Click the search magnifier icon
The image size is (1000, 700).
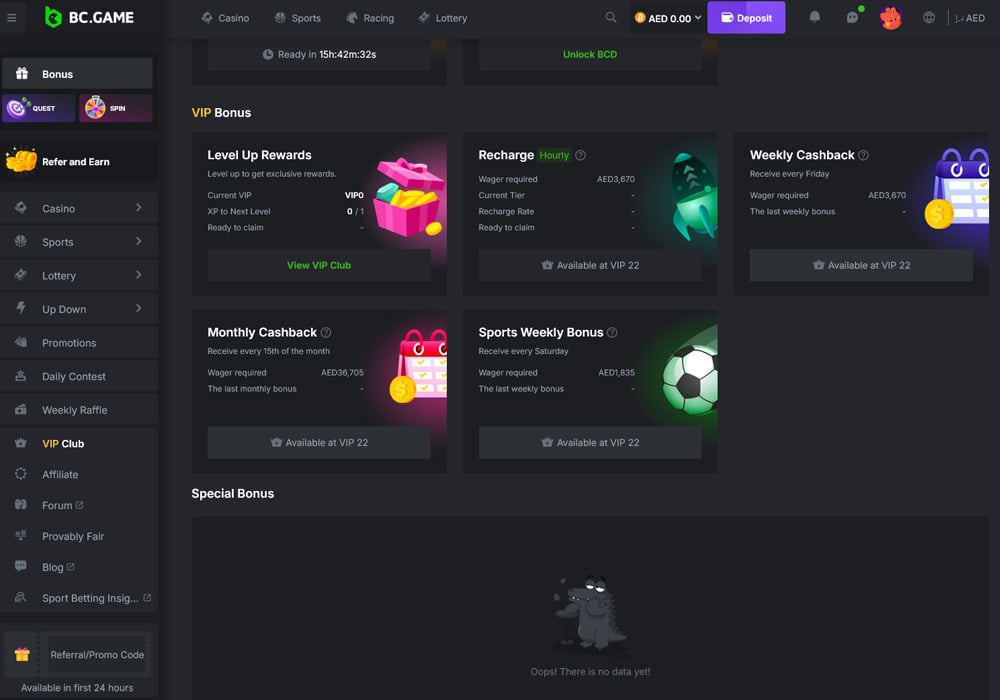[611, 18]
